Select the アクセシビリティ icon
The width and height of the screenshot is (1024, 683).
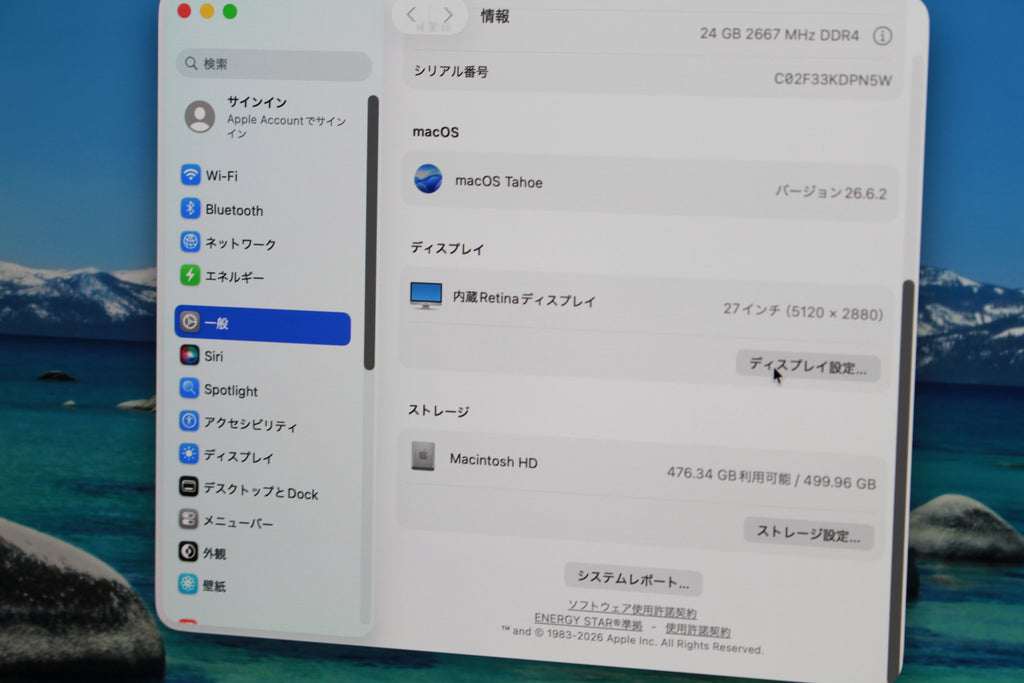(x=189, y=421)
